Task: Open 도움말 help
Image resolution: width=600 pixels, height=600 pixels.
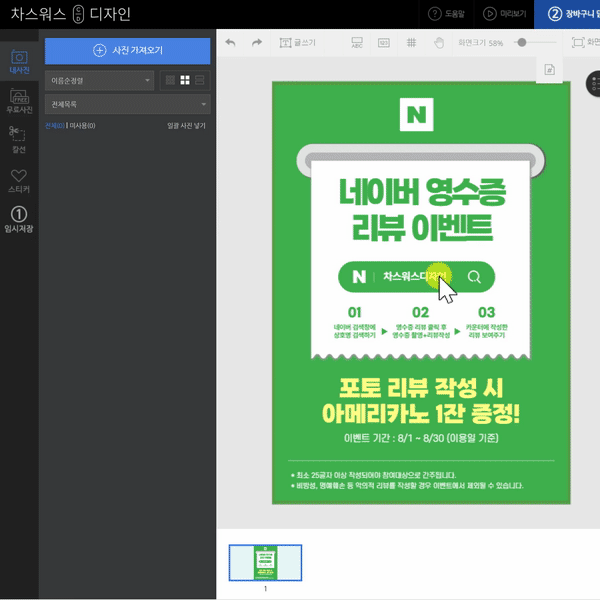Action: [446, 14]
